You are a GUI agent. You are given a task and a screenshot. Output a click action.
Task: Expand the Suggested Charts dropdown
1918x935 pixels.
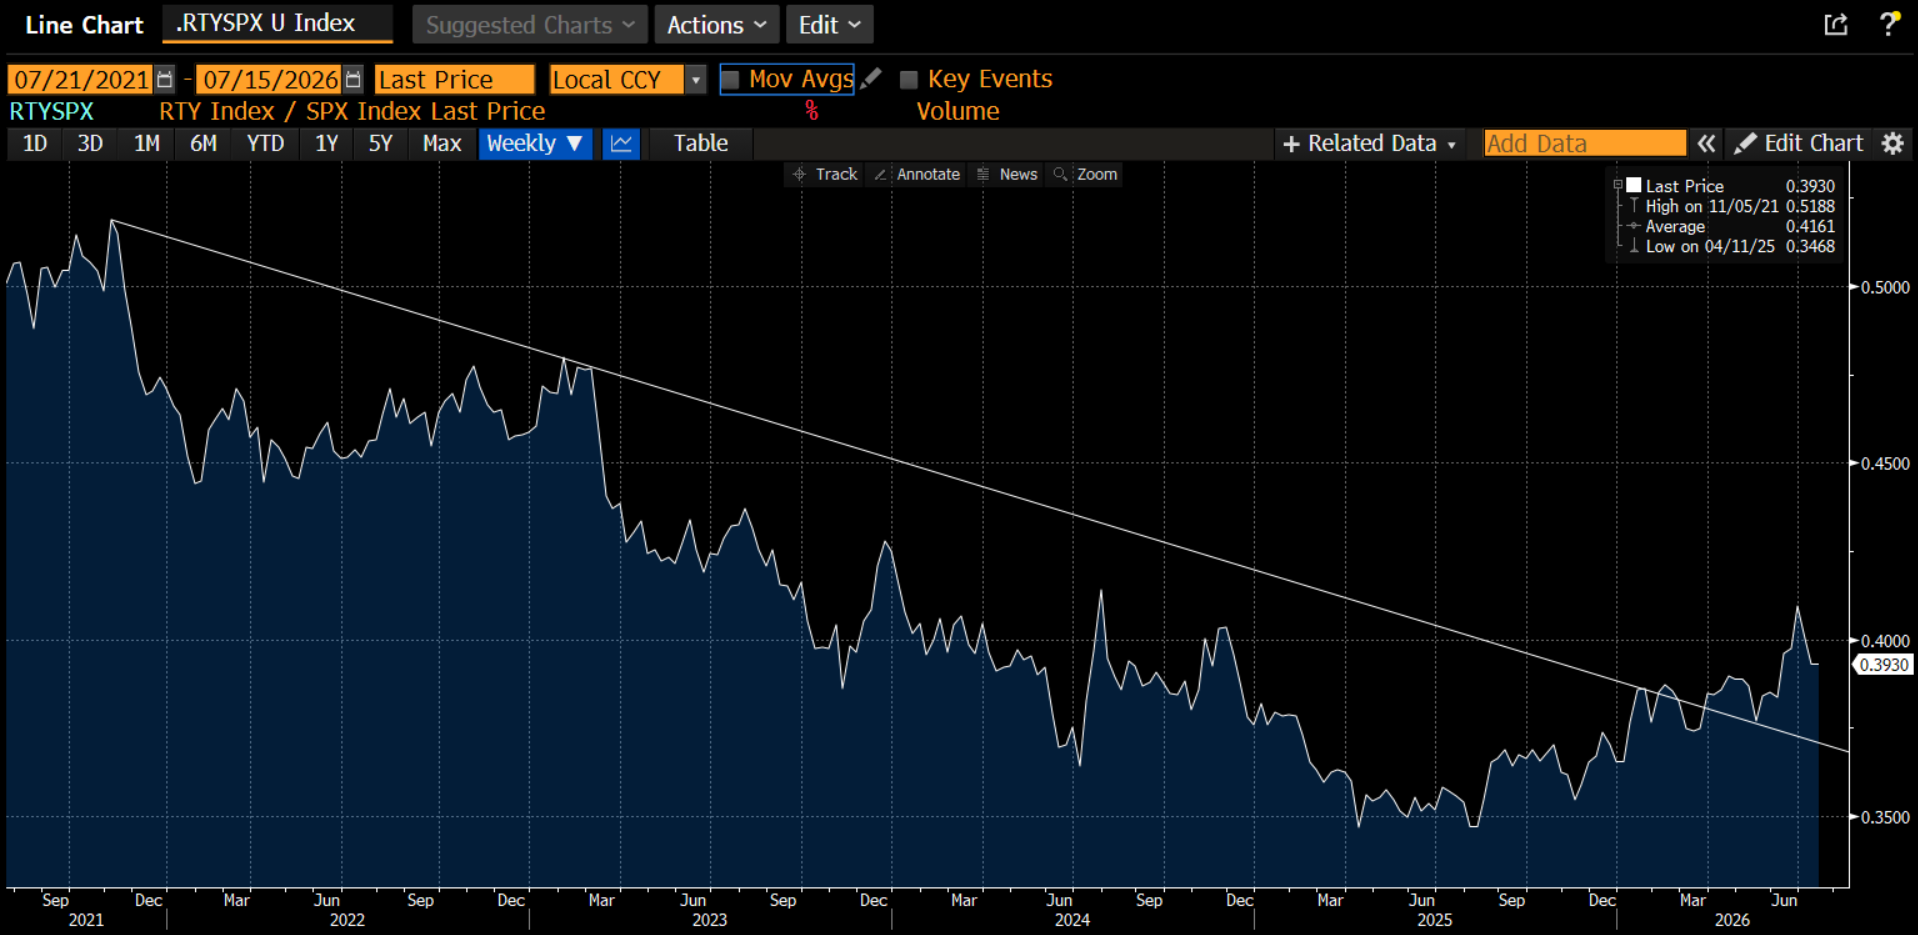coord(530,25)
